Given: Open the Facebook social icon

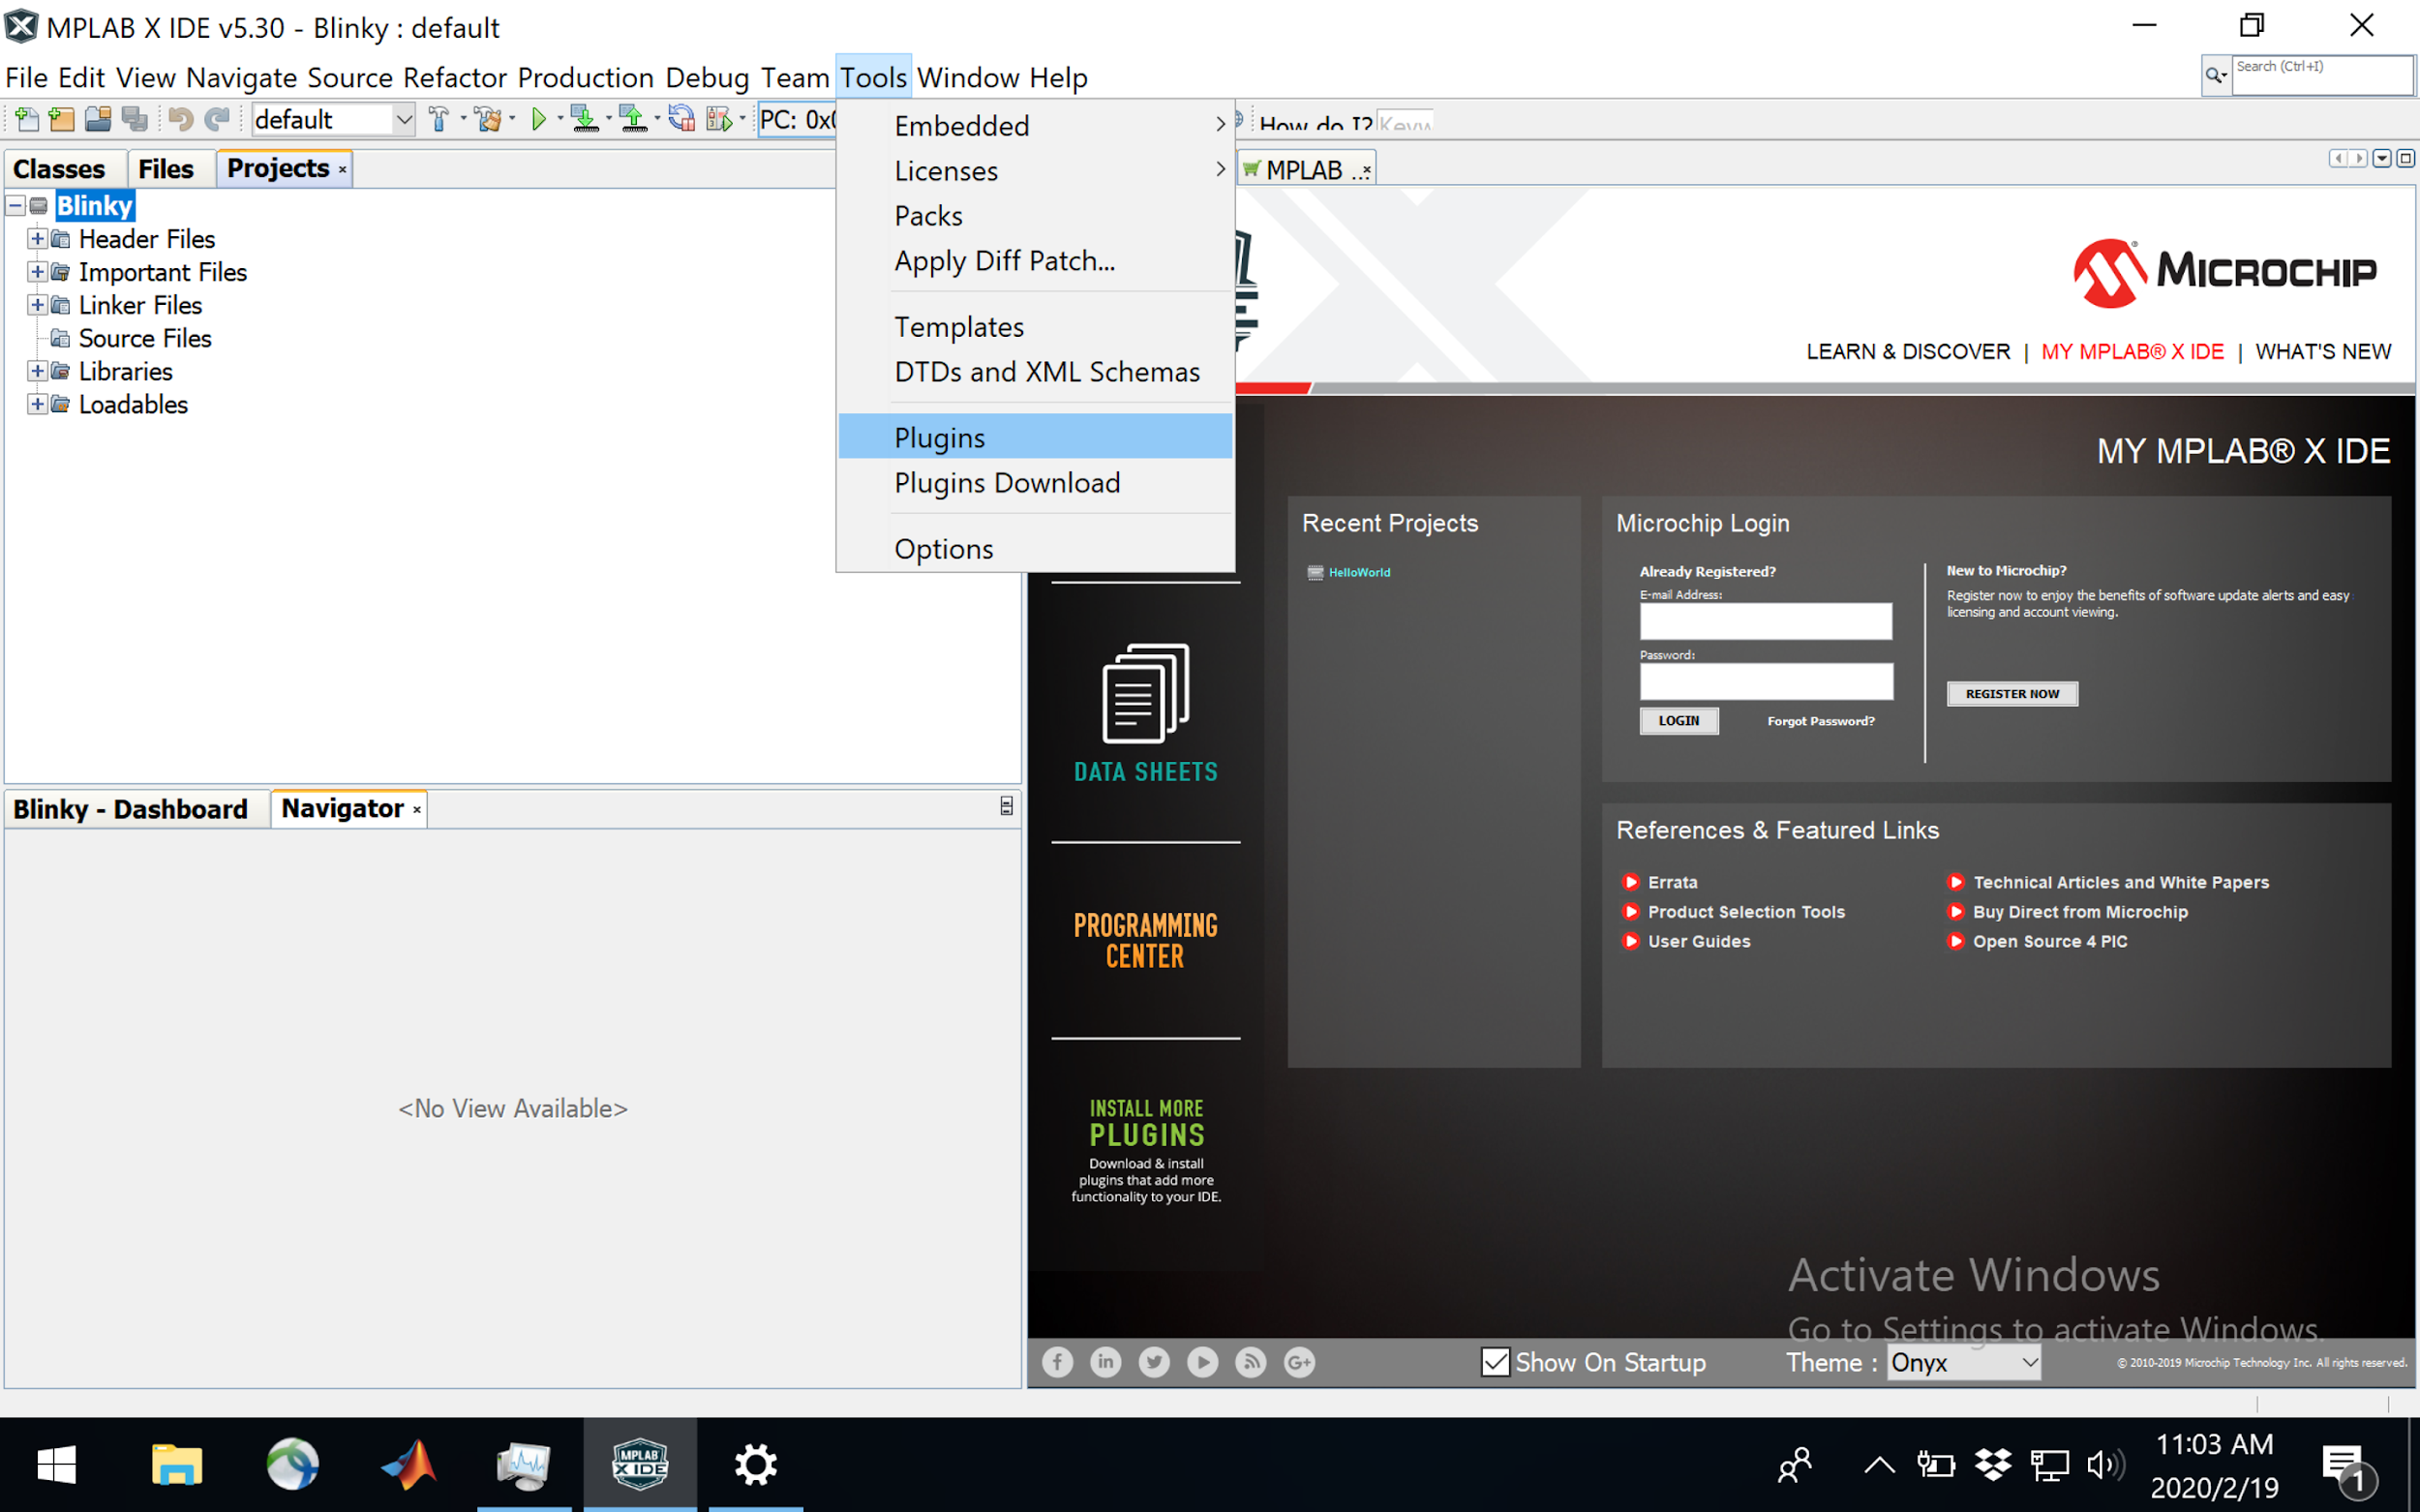Looking at the screenshot, I should pos(1057,1362).
